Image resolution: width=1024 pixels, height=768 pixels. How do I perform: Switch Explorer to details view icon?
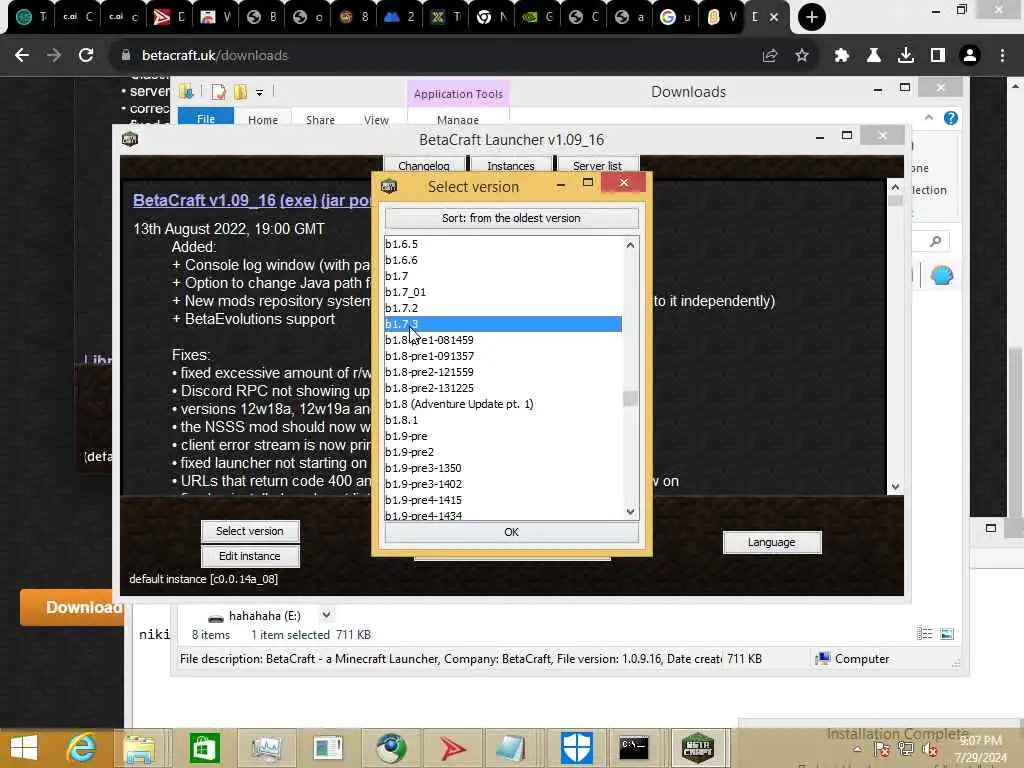925,633
